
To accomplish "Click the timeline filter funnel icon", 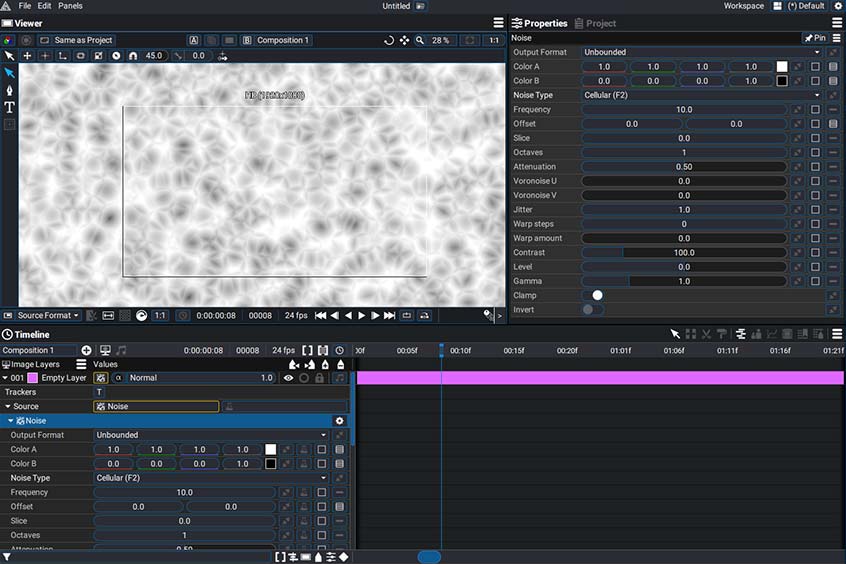I will 6,556.
